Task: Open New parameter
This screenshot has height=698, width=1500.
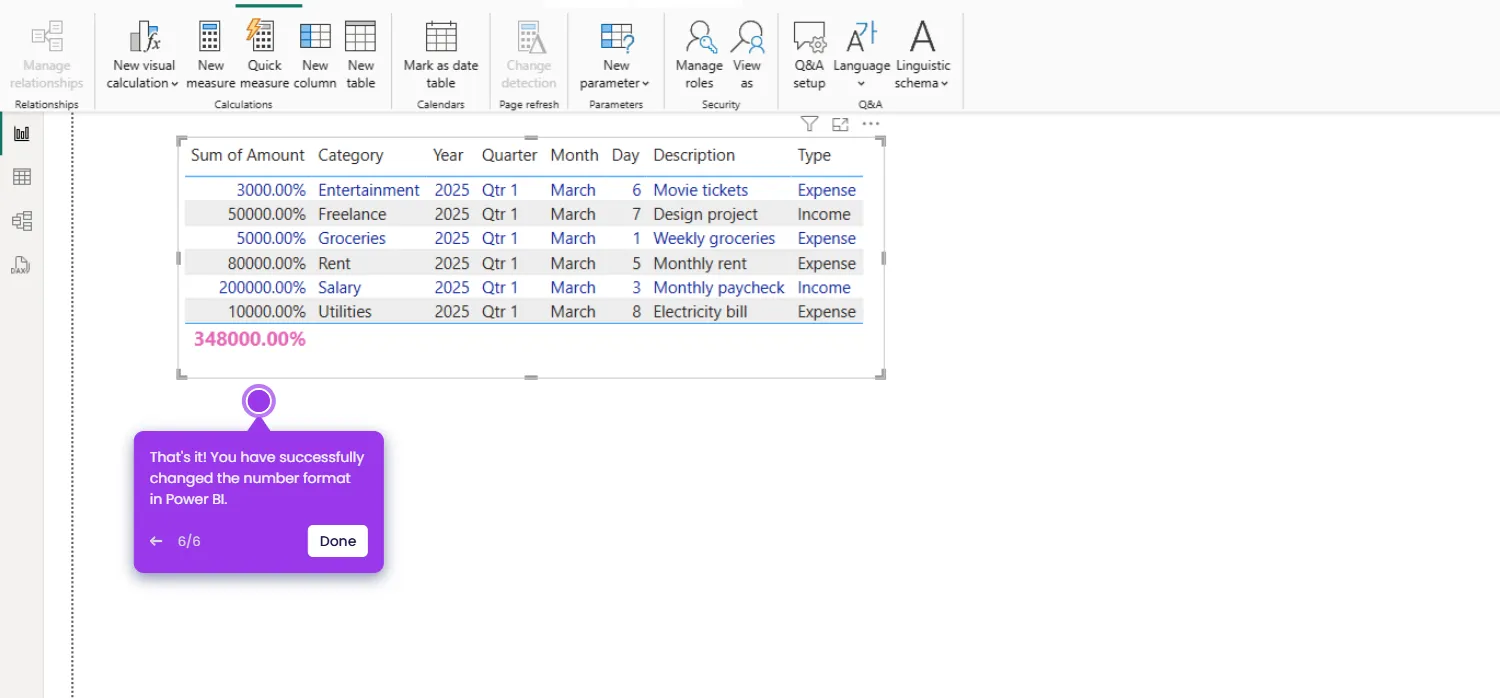Action: coord(615,56)
